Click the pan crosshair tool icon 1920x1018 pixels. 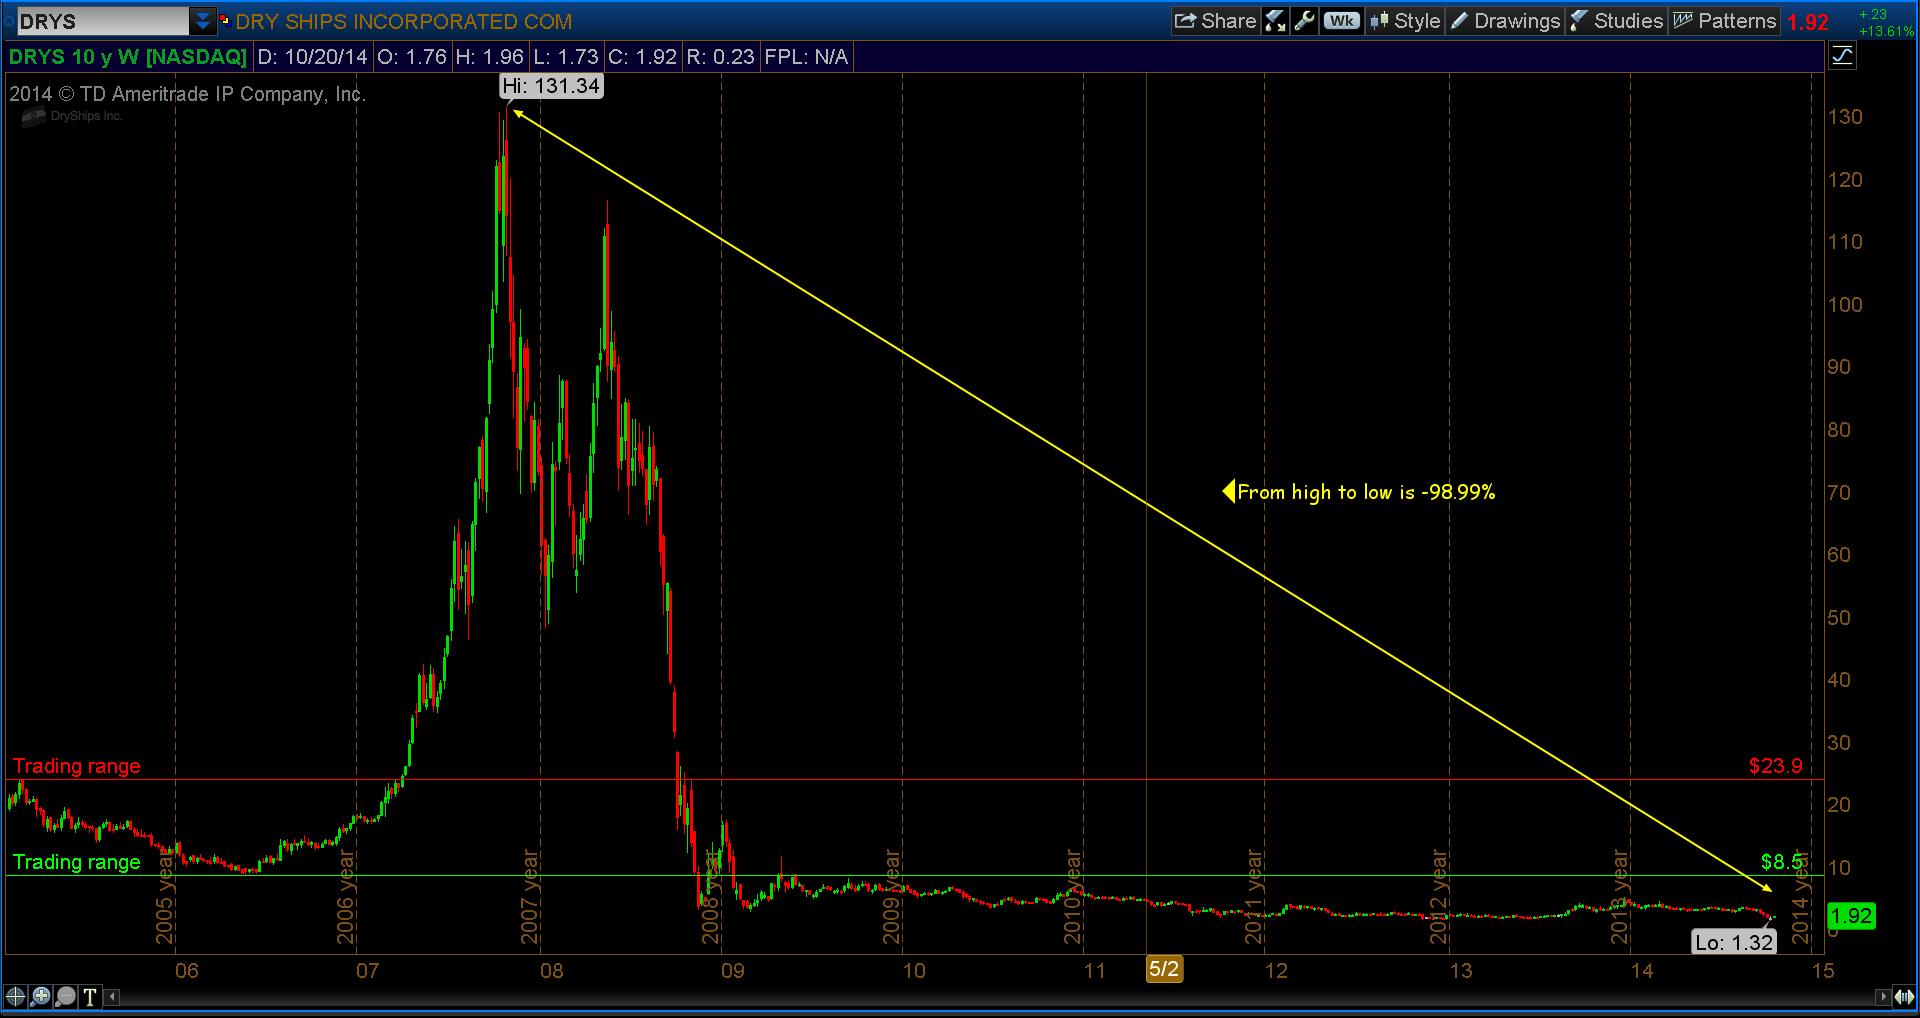15,996
